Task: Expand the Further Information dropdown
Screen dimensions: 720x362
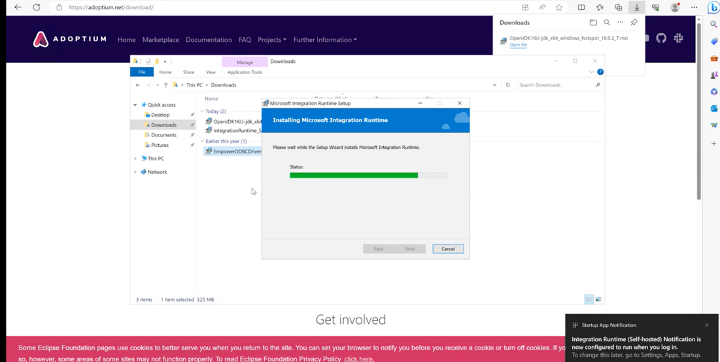Action: [325, 40]
